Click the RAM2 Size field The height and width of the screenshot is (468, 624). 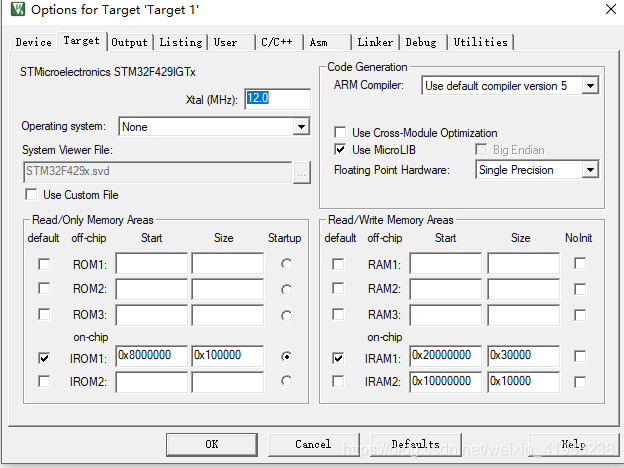pos(524,289)
